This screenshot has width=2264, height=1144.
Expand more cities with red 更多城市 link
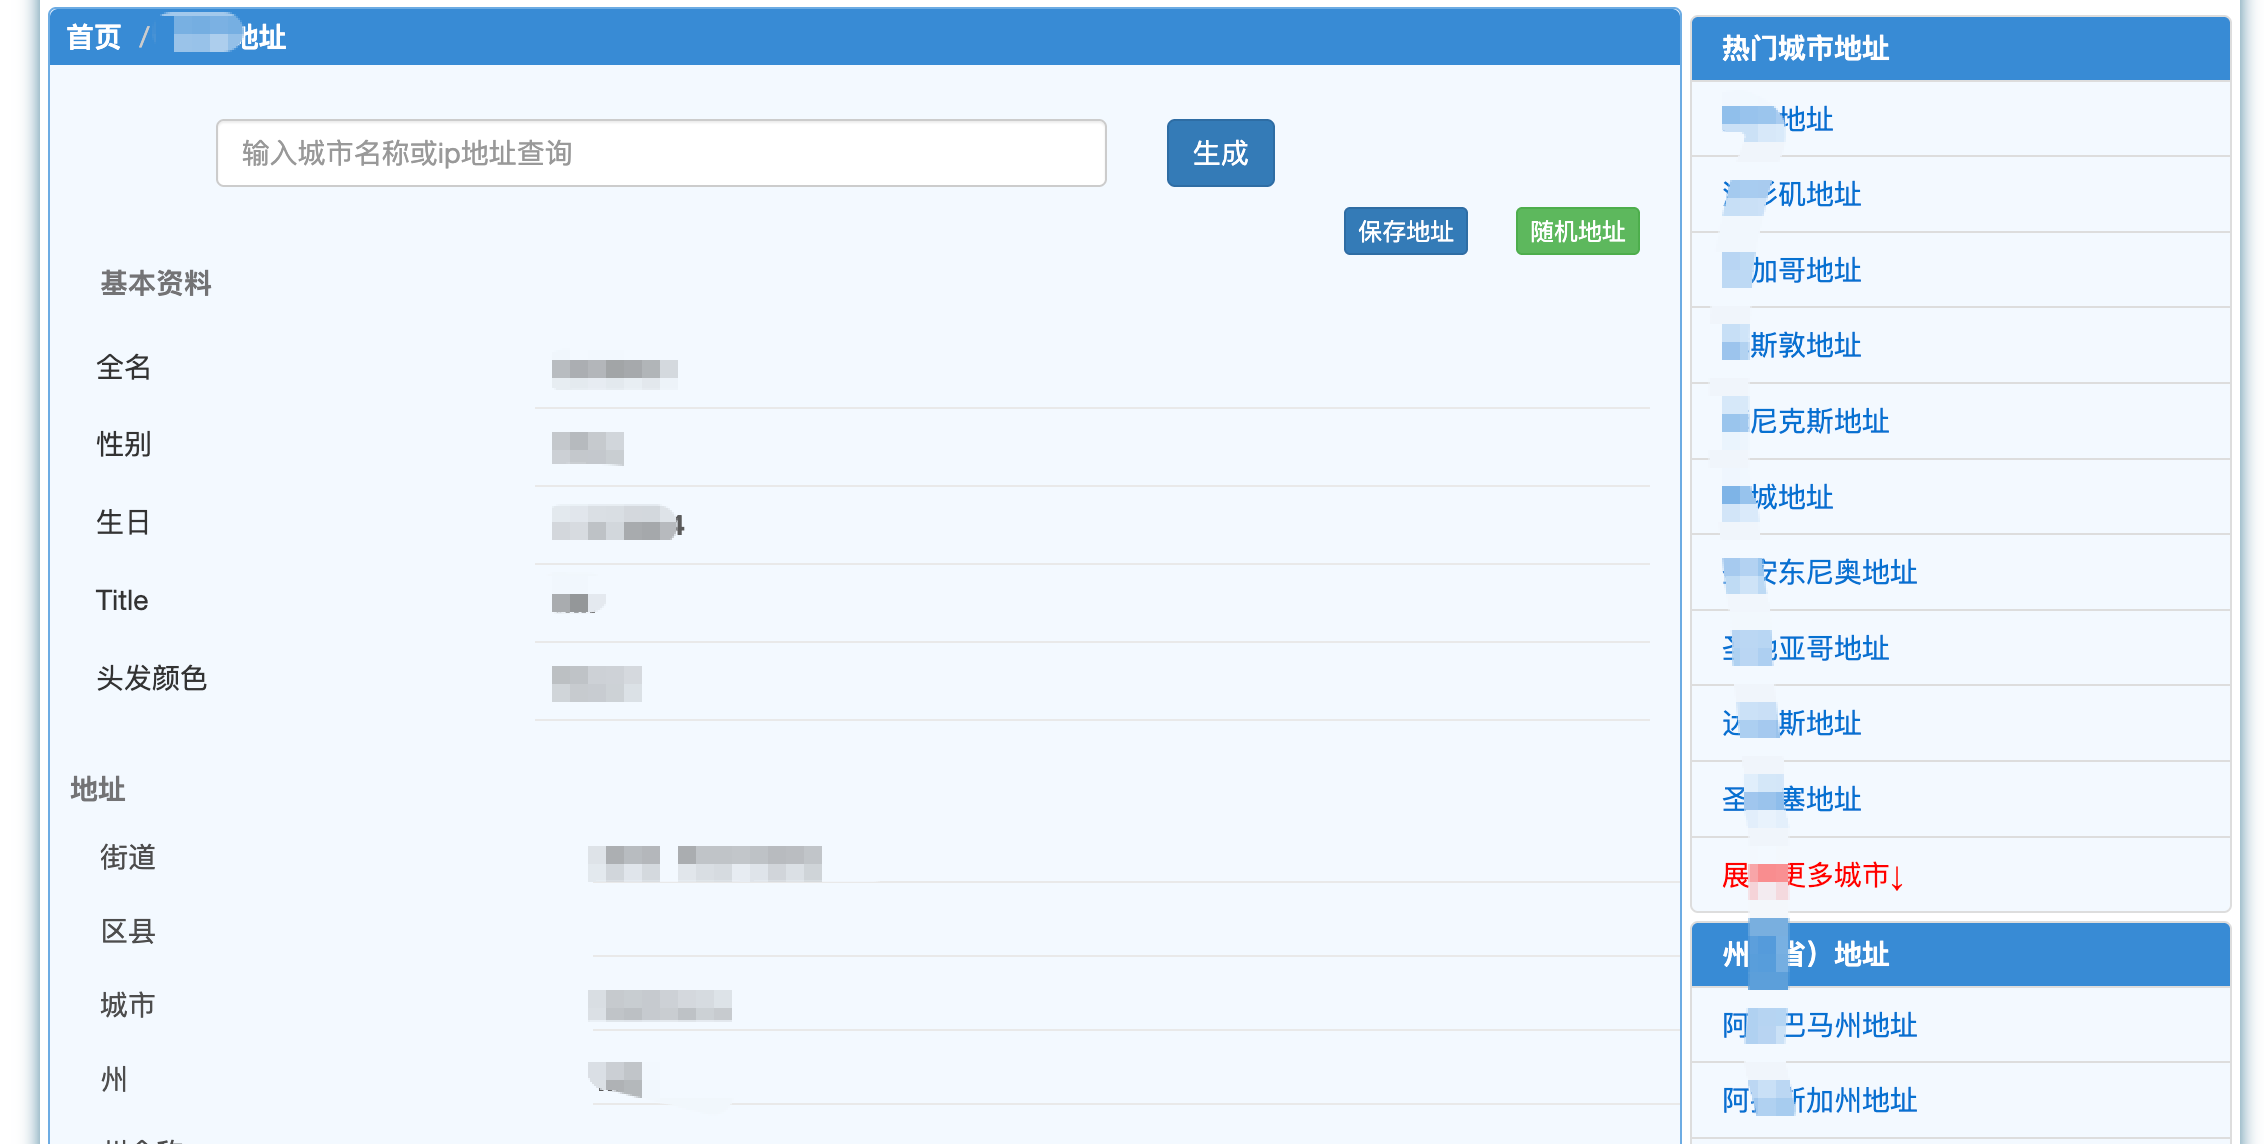tap(1812, 876)
